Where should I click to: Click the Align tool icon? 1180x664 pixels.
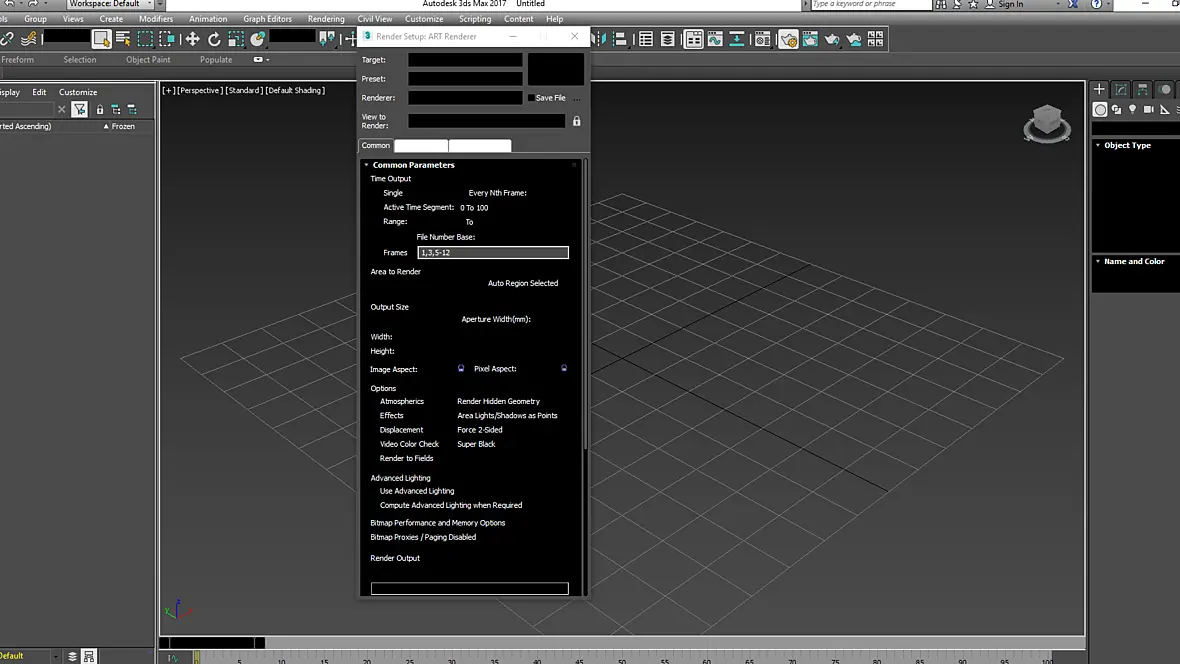pyautogui.click(x=620, y=38)
